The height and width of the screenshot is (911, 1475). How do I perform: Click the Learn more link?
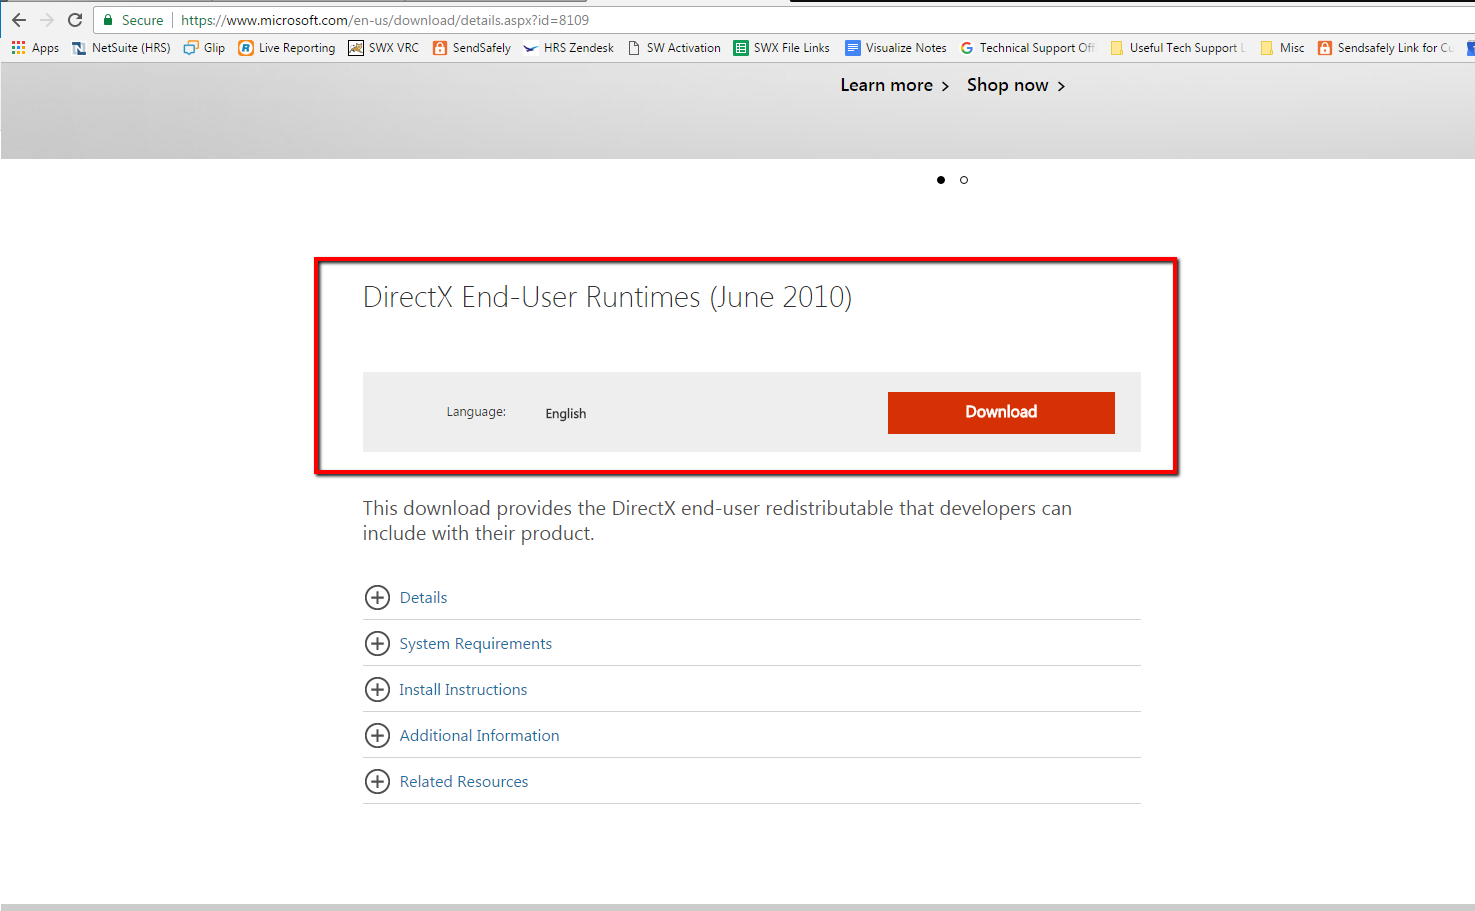coord(894,85)
